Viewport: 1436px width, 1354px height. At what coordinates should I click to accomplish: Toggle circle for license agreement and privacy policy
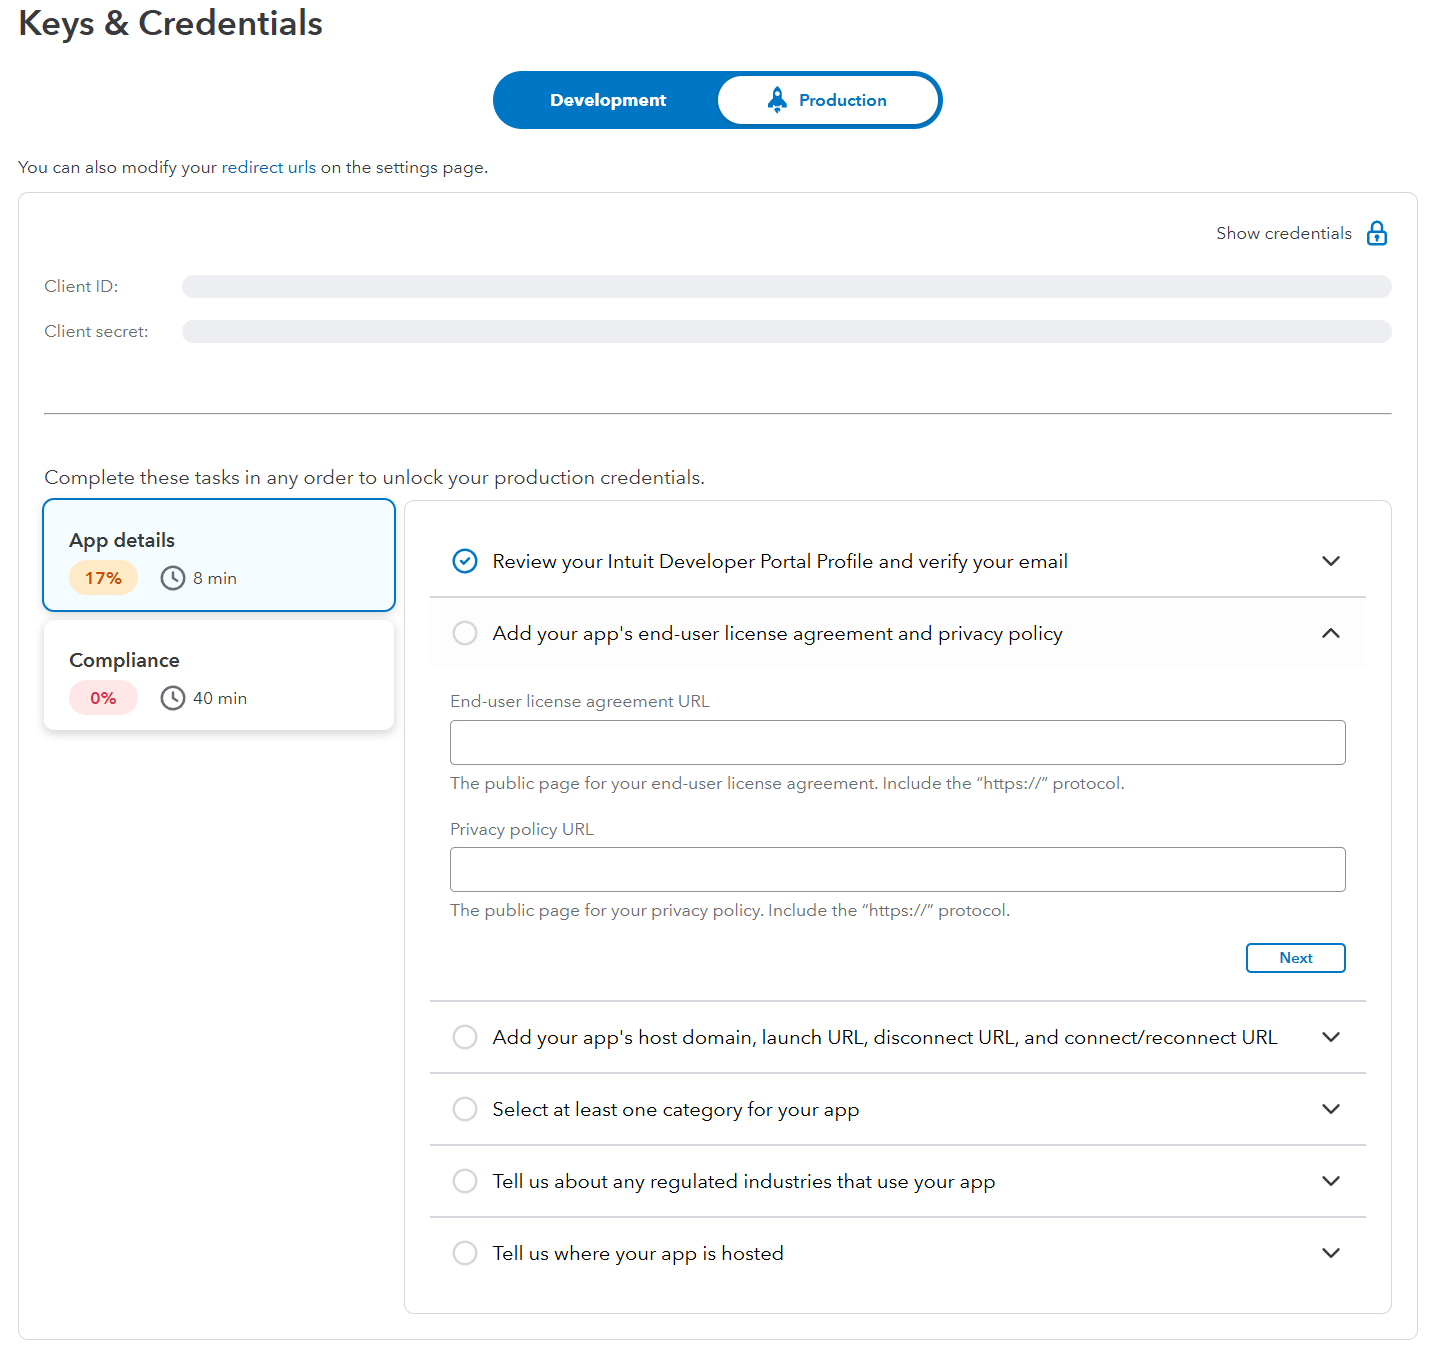[x=465, y=633]
